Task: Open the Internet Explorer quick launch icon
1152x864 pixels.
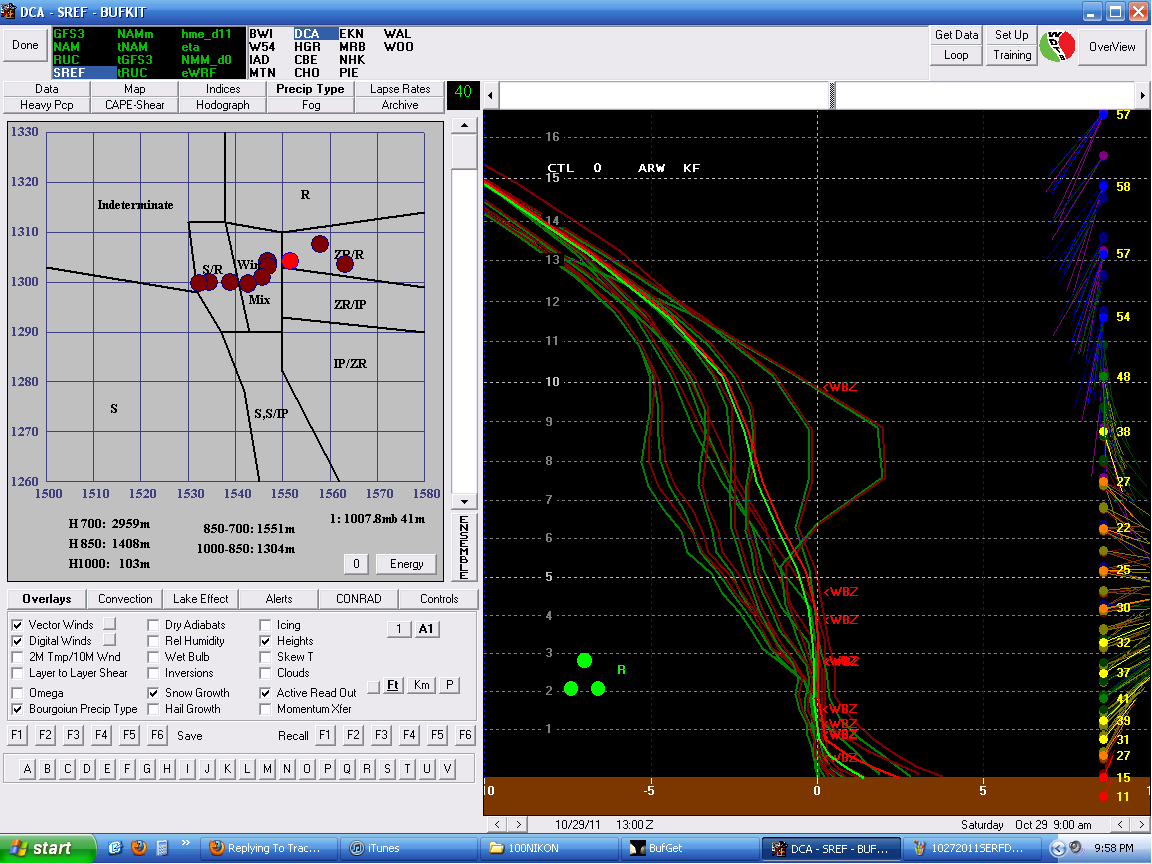Action: point(115,848)
